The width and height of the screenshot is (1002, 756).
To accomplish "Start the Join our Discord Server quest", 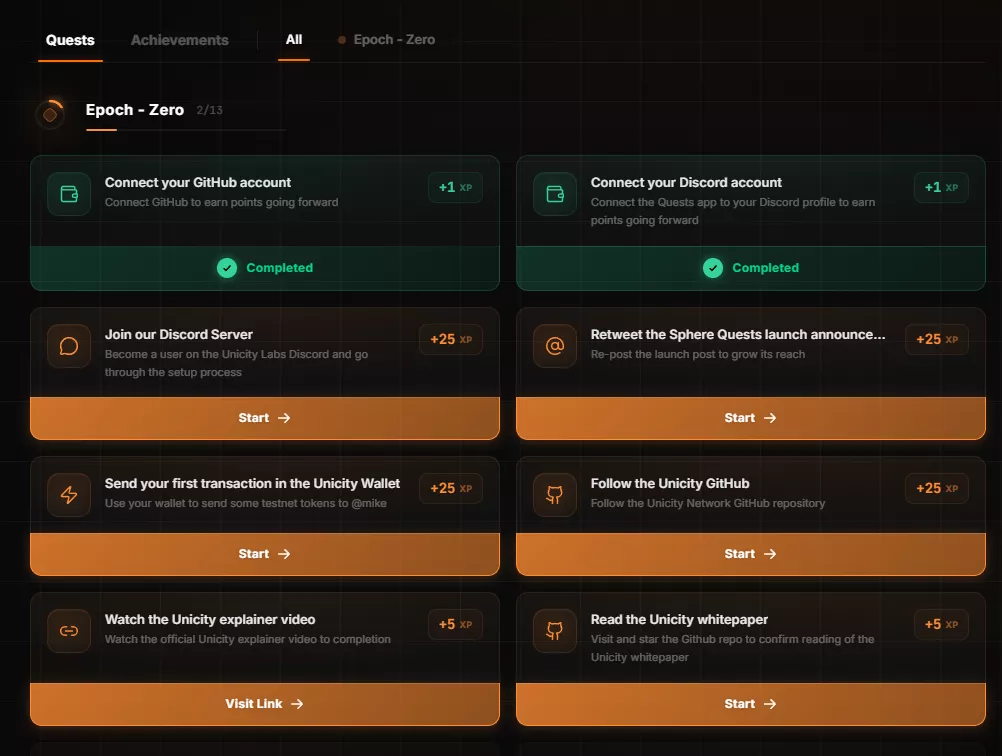I will point(264,418).
